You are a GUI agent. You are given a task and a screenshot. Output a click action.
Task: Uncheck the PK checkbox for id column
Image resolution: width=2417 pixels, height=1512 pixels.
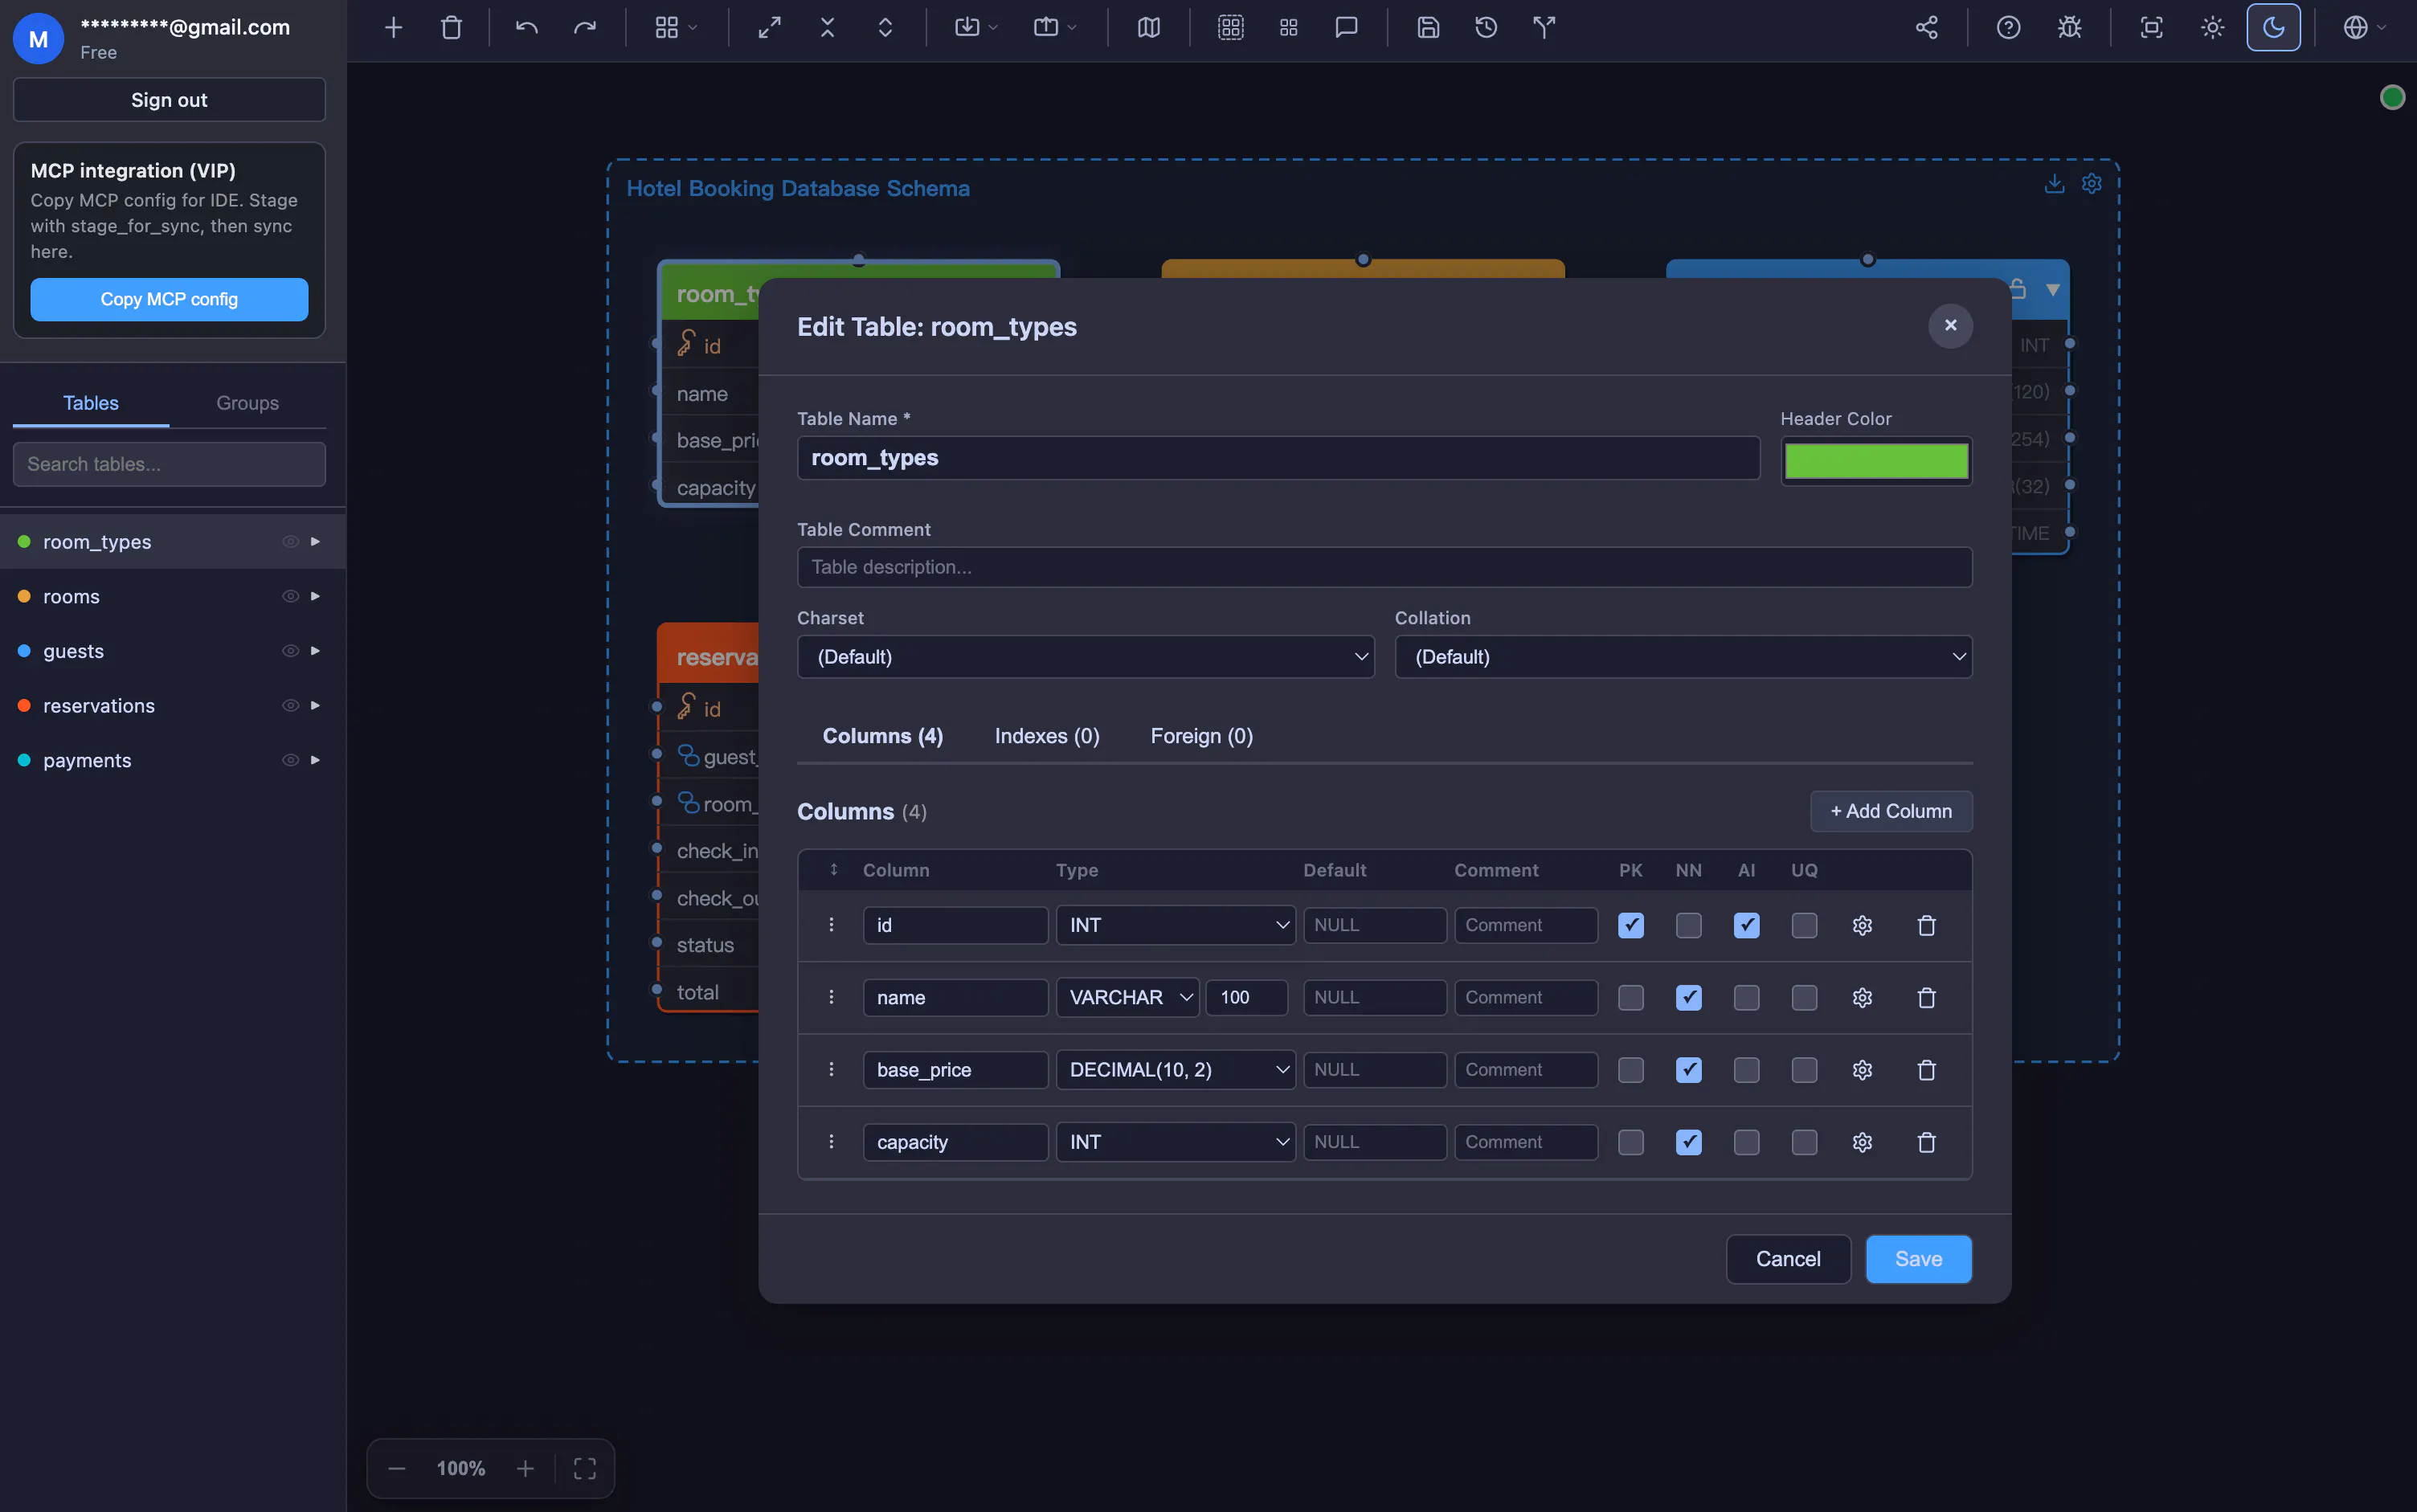[x=1631, y=926]
